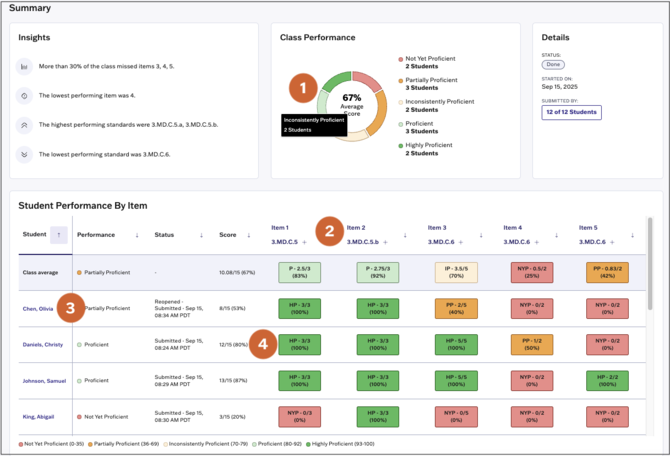Click the highest performing standards up-chevron icon
The width and height of the screenshot is (670, 456).
point(24,125)
